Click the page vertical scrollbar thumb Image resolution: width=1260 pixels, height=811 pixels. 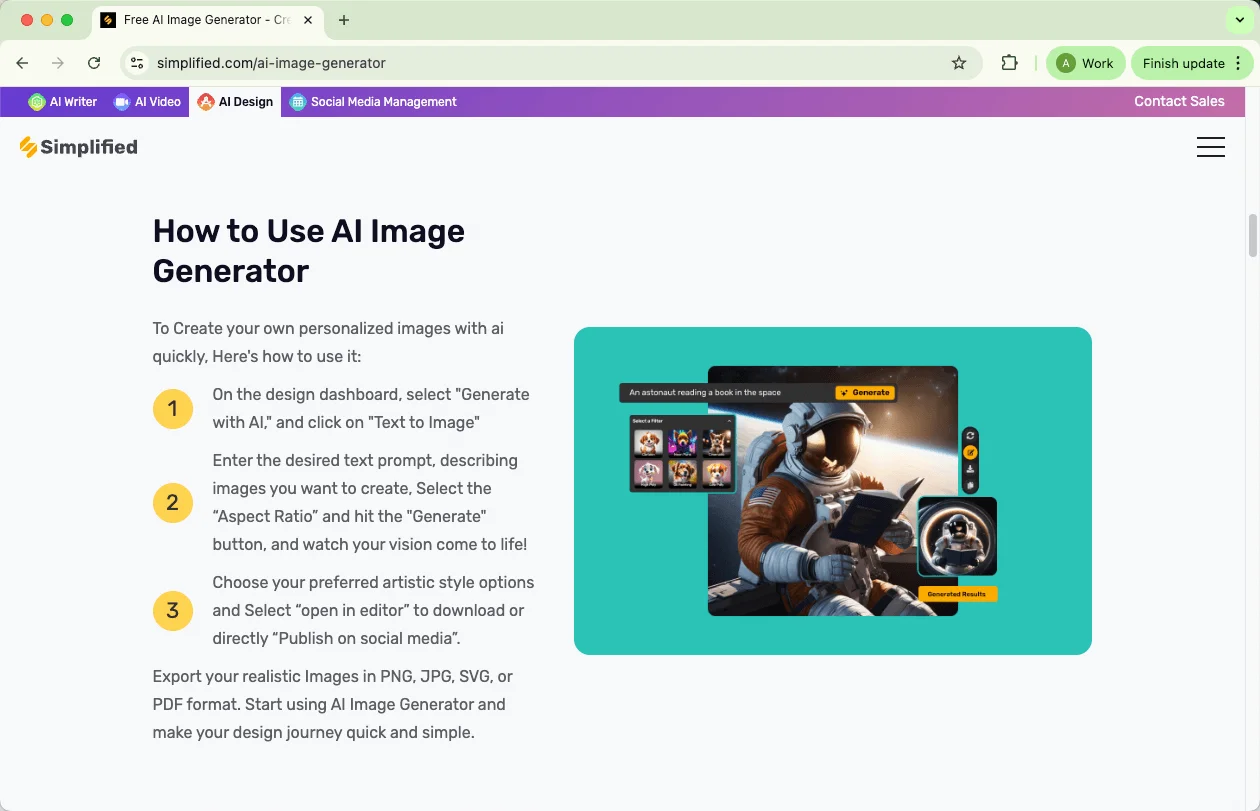pyautogui.click(x=1252, y=235)
